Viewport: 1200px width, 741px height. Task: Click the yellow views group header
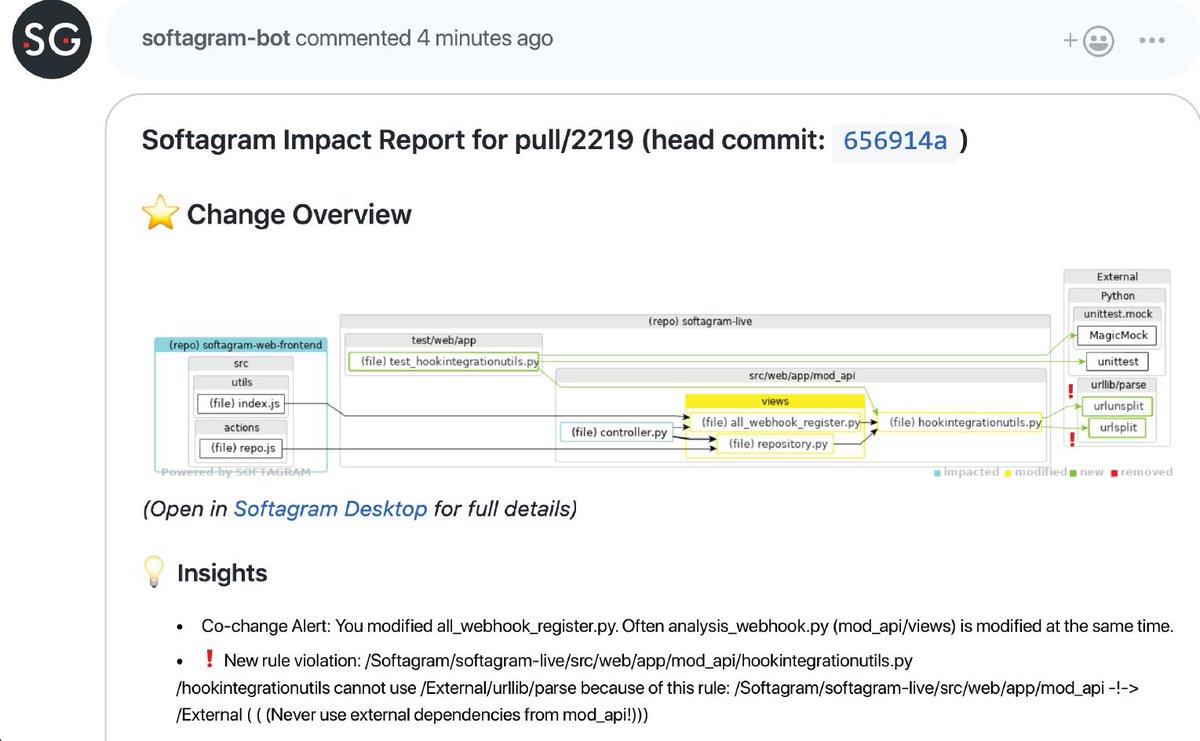click(775, 401)
